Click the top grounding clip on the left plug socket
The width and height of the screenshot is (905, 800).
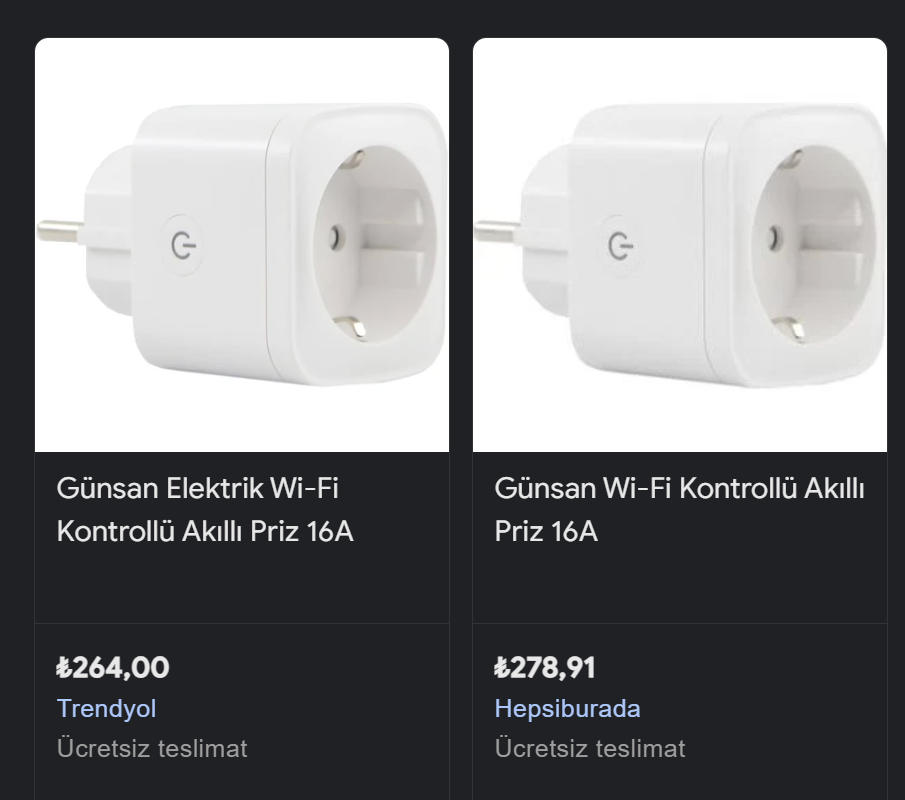pyautogui.click(x=350, y=160)
